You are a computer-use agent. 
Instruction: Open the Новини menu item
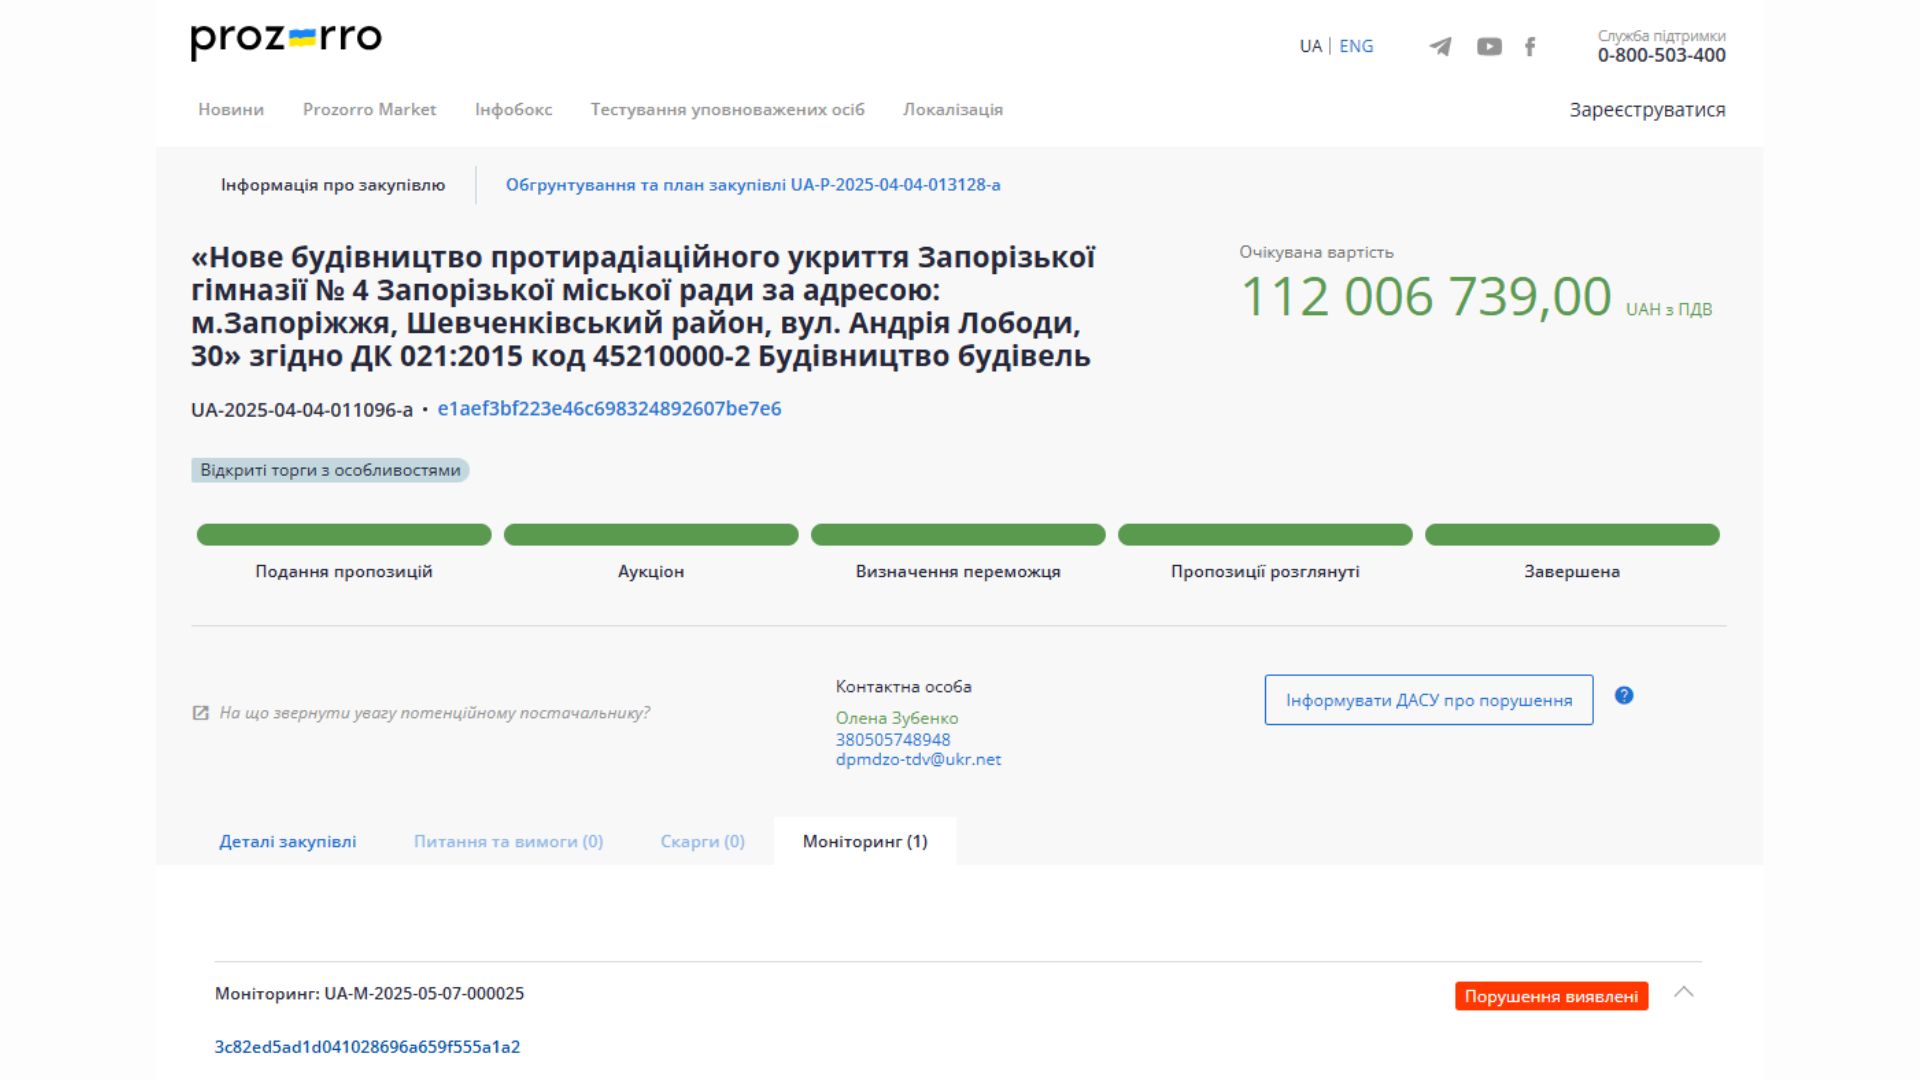(231, 110)
